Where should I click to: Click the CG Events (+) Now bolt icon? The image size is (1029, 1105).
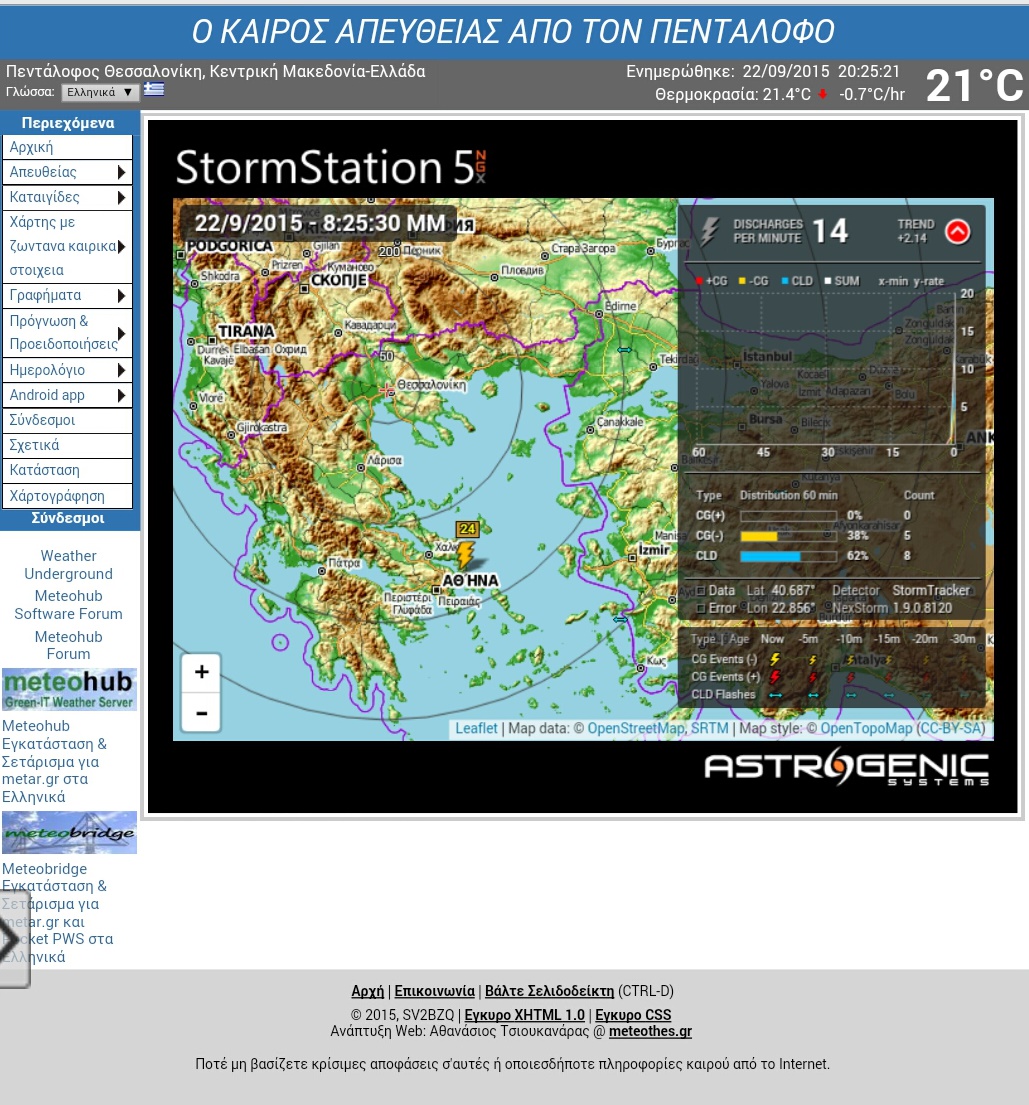click(x=775, y=677)
